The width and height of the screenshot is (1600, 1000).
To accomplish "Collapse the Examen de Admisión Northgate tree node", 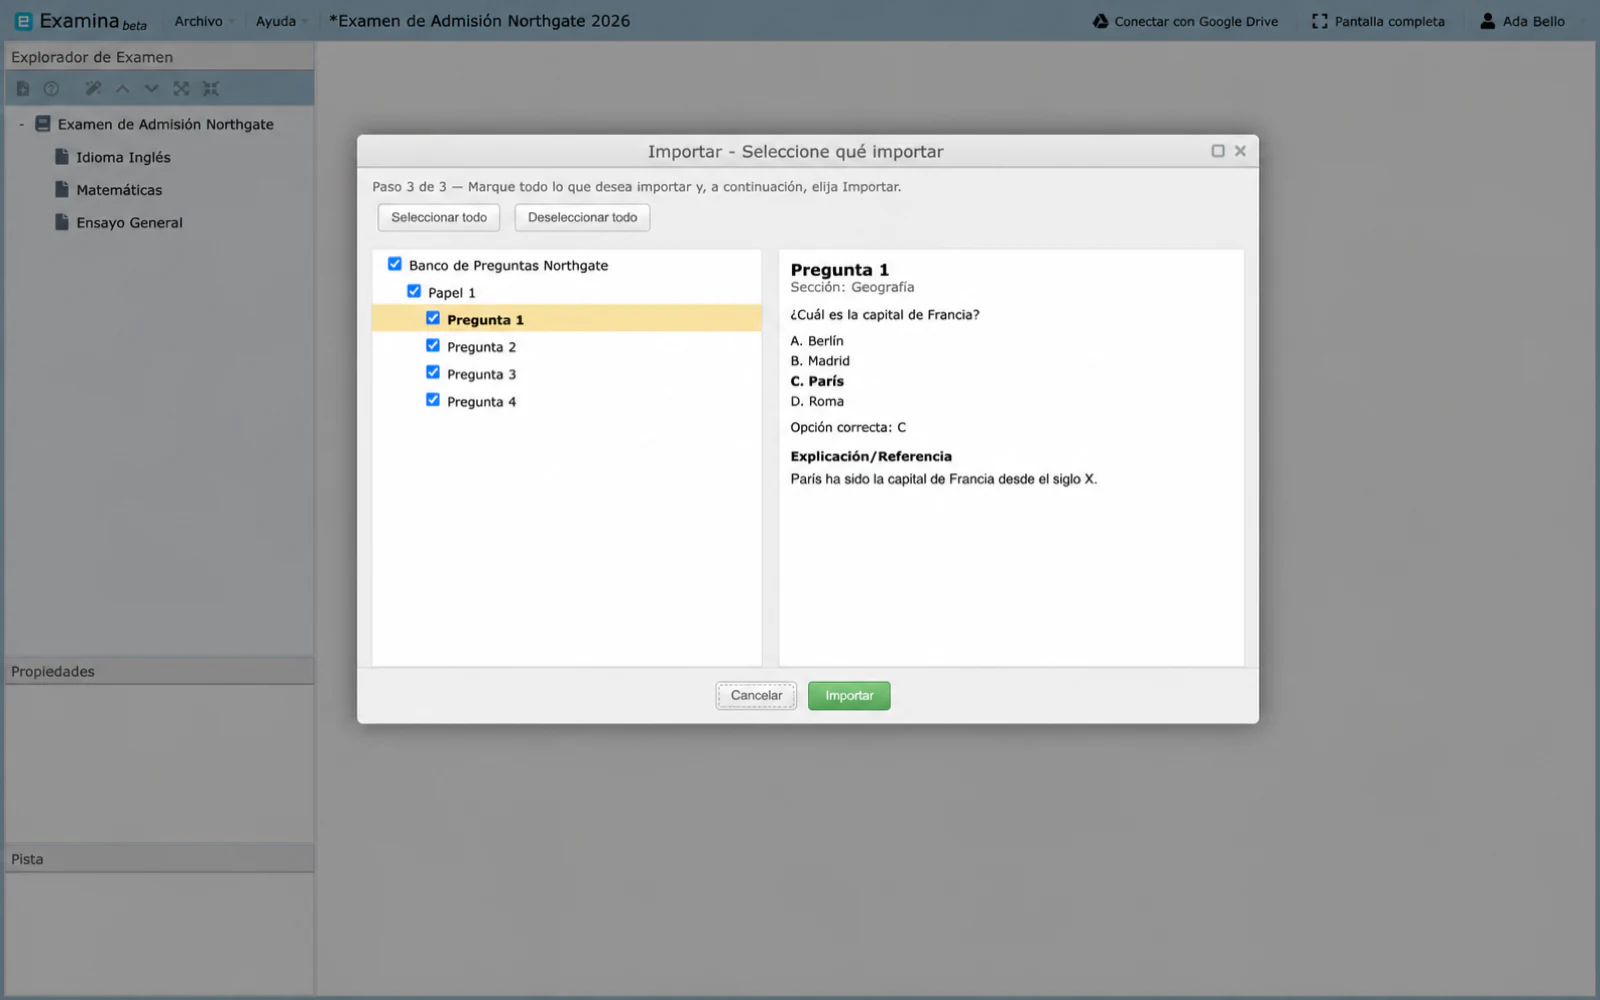I will pyautogui.click(x=21, y=124).
